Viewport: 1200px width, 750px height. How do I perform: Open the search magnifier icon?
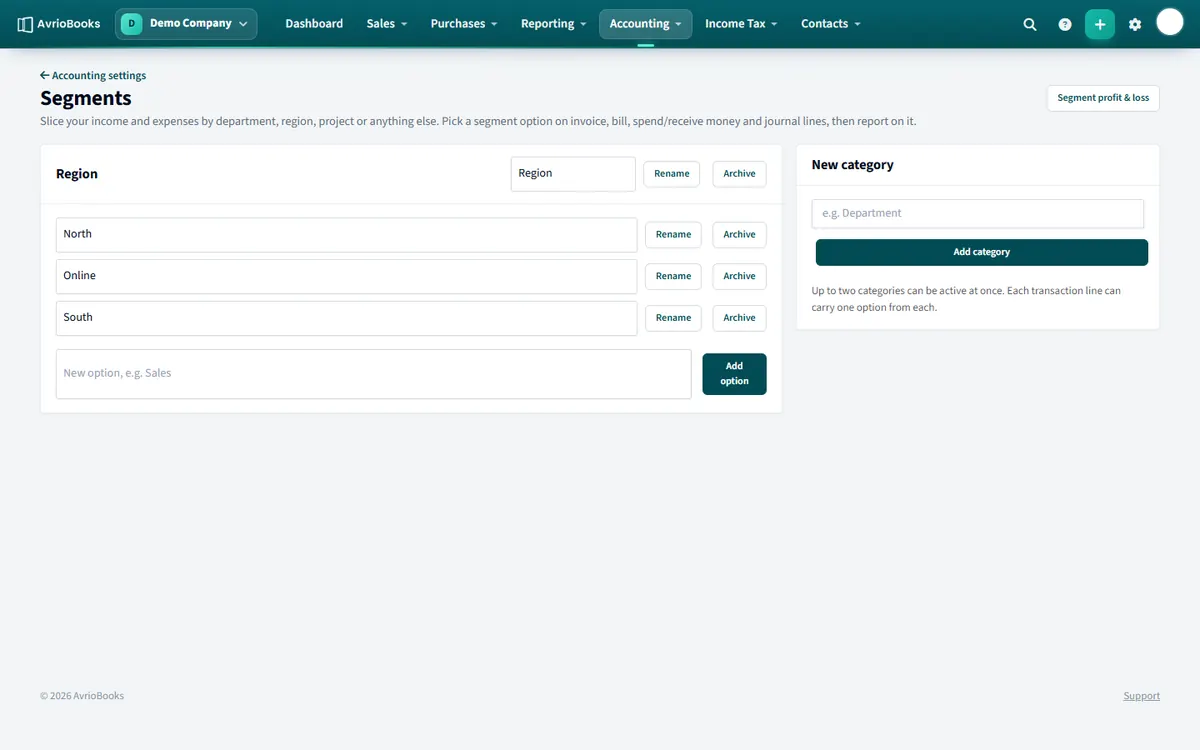pos(1030,24)
